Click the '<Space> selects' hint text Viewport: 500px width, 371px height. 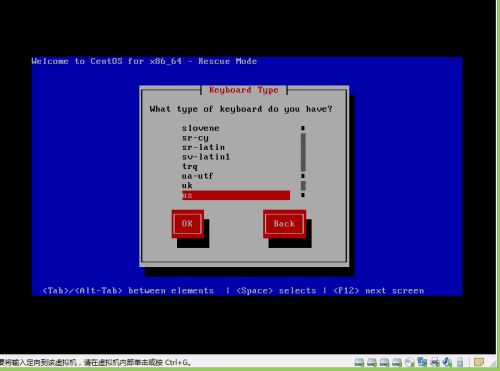[276, 291]
